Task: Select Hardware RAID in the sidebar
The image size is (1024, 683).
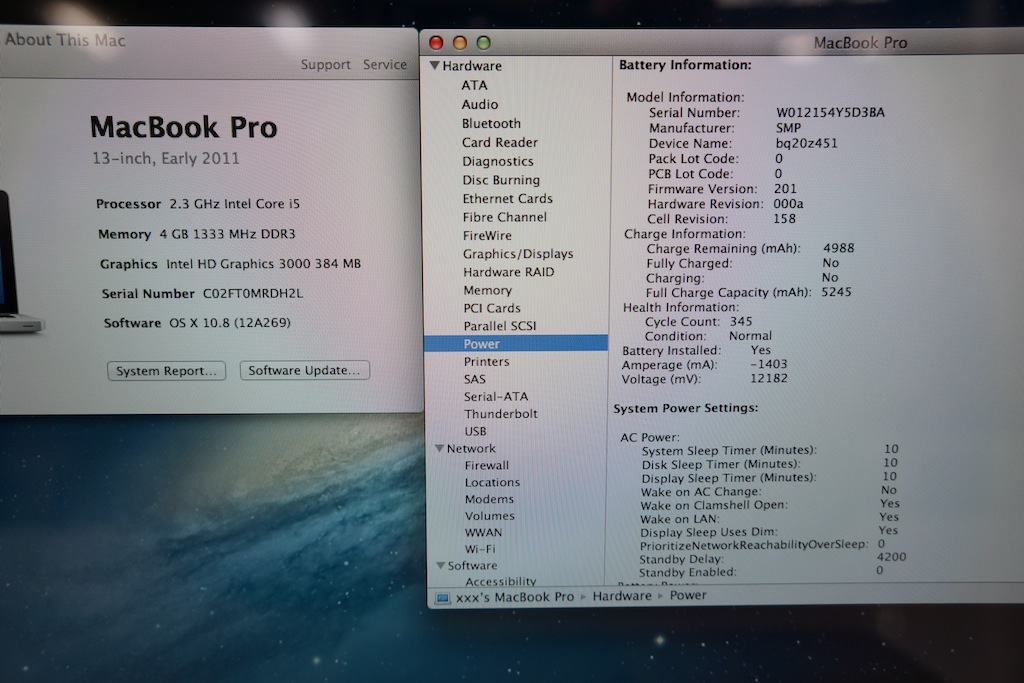Action: coord(509,272)
